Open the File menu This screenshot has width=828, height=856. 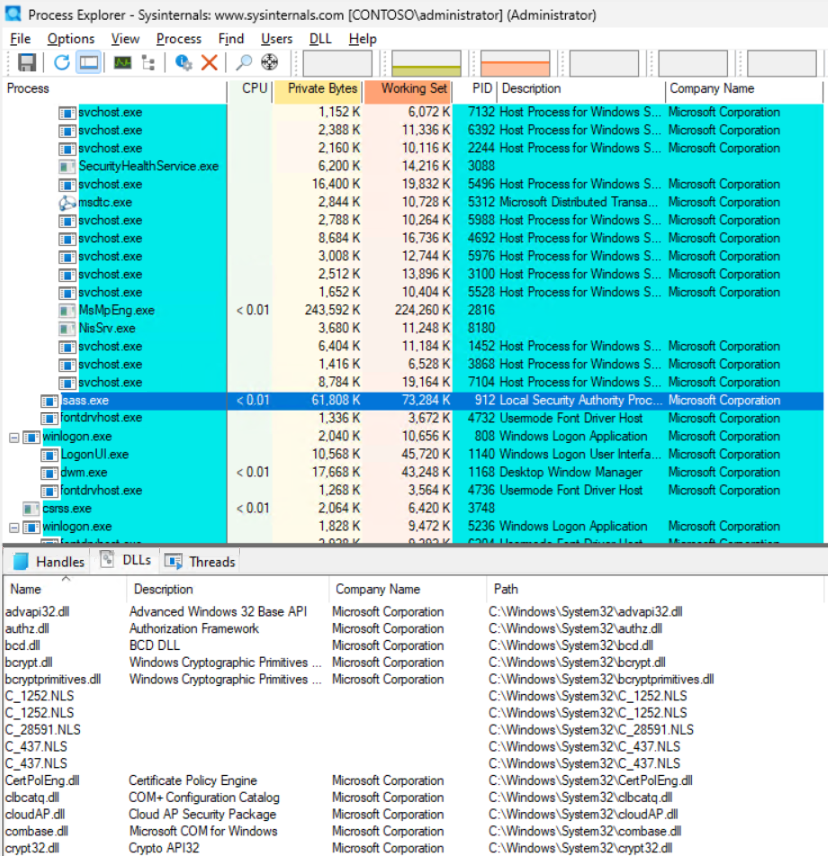coord(20,39)
